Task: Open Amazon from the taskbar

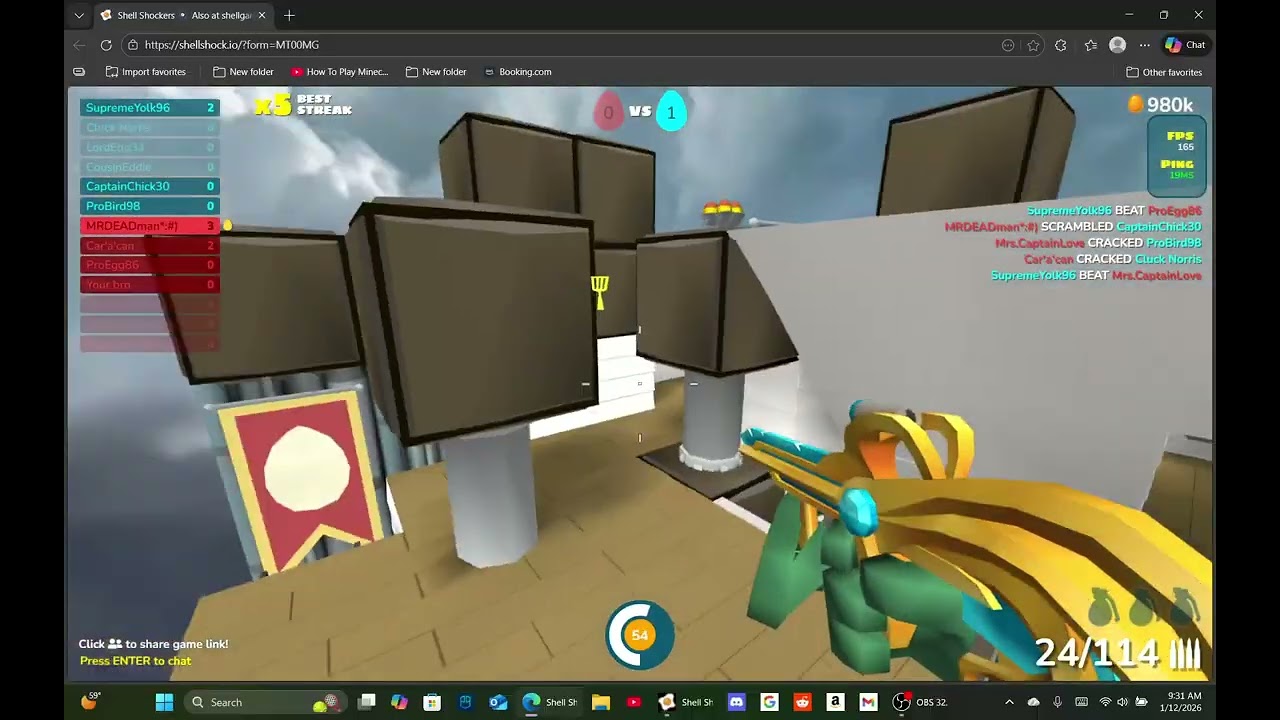Action: [x=835, y=702]
